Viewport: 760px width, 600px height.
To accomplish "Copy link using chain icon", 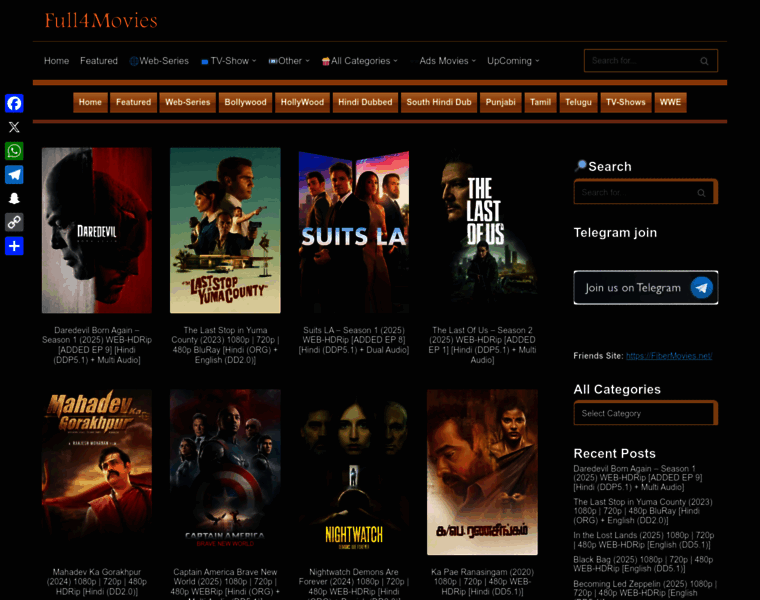I will [14, 222].
